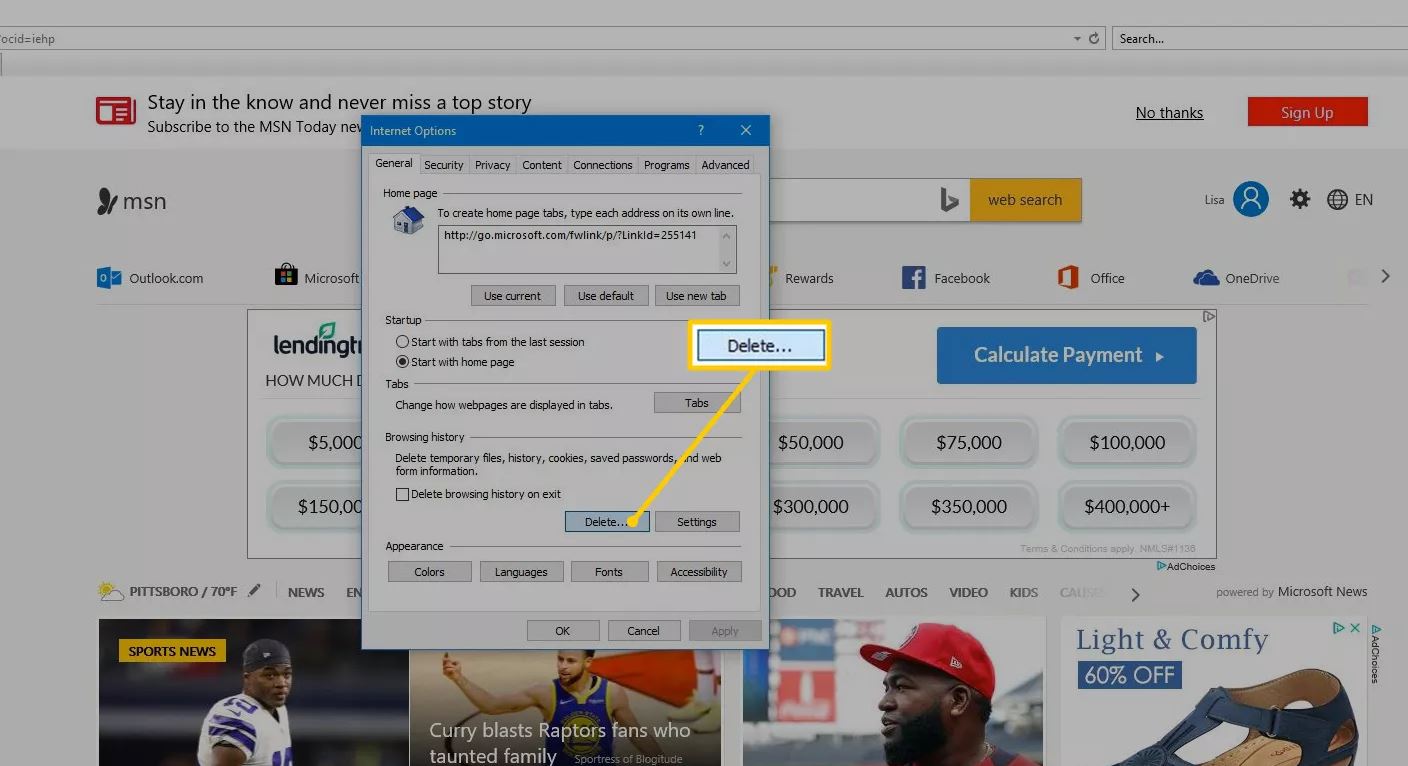Image resolution: width=1408 pixels, height=766 pixels.
Task: Click the Outlook.com icon
Action: tap(109, 278)
